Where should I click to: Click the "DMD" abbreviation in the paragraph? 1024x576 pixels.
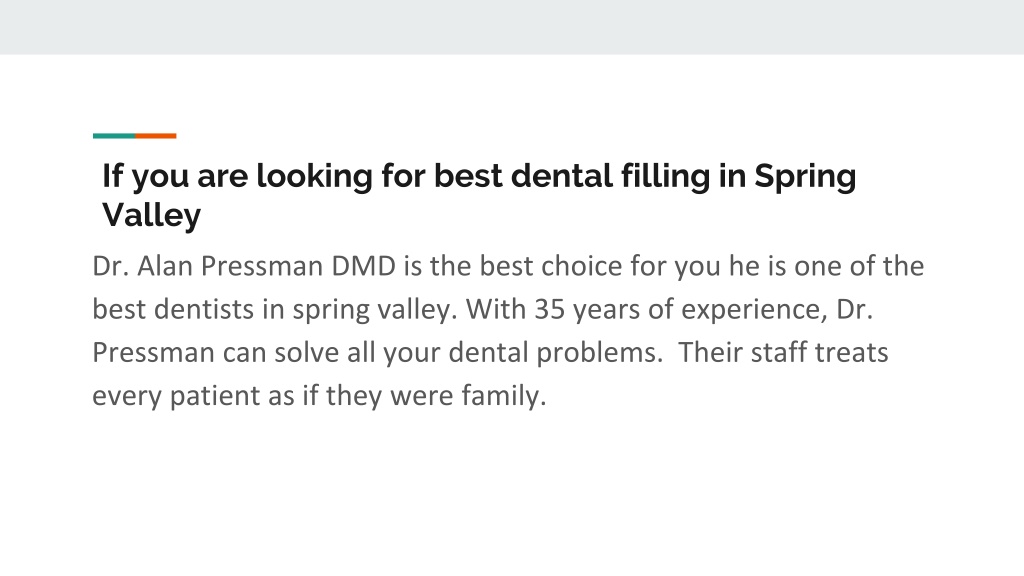pos(364,266)
